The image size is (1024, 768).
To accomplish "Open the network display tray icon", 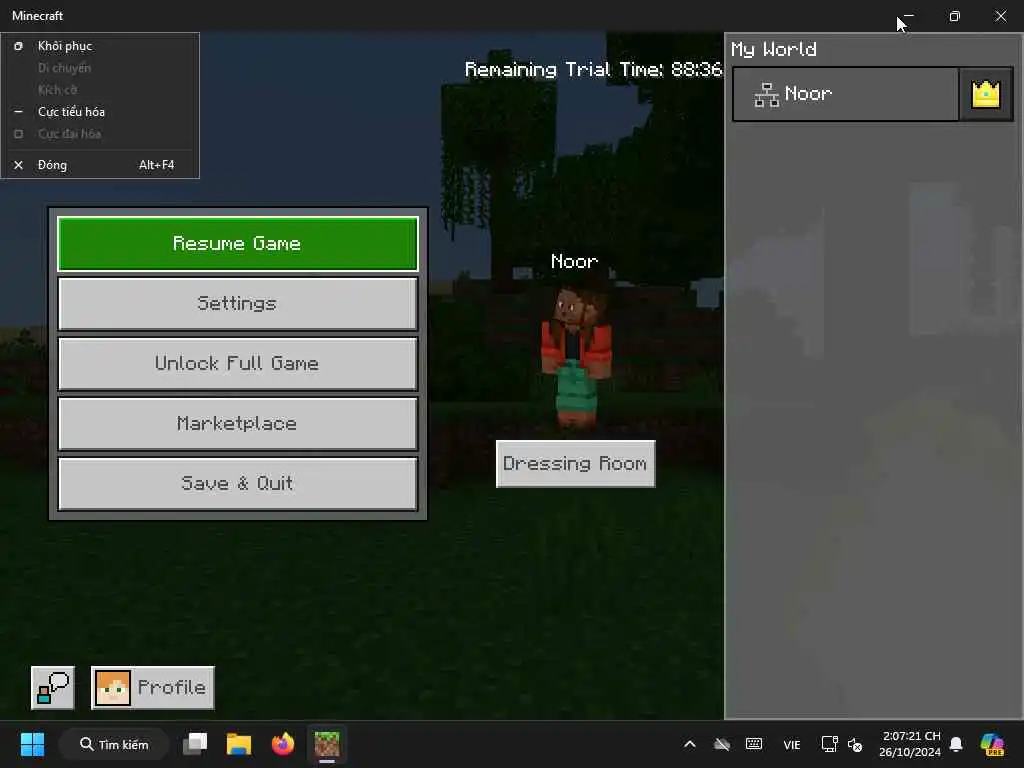I will pyautogui.click(x=829, y=744).
